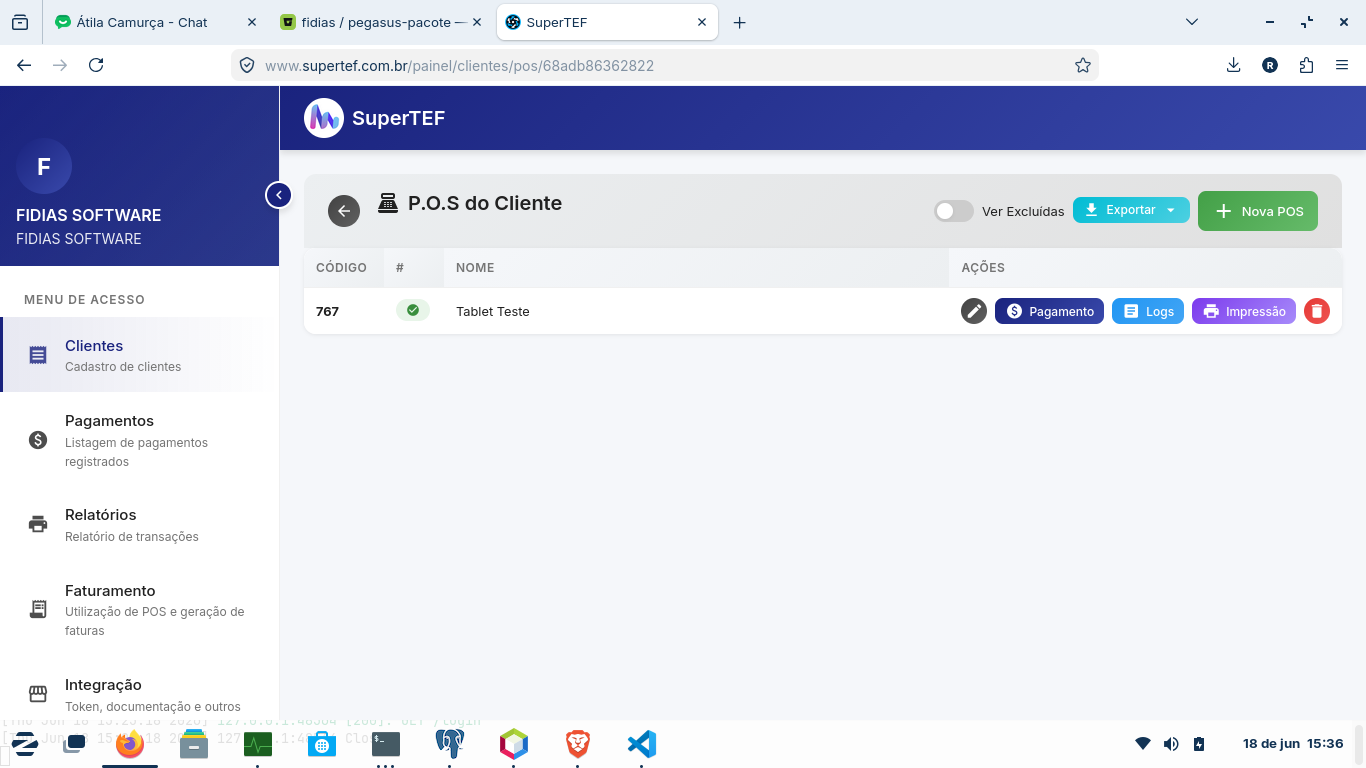Bookmark page with the star icon

coord(1082,65)
